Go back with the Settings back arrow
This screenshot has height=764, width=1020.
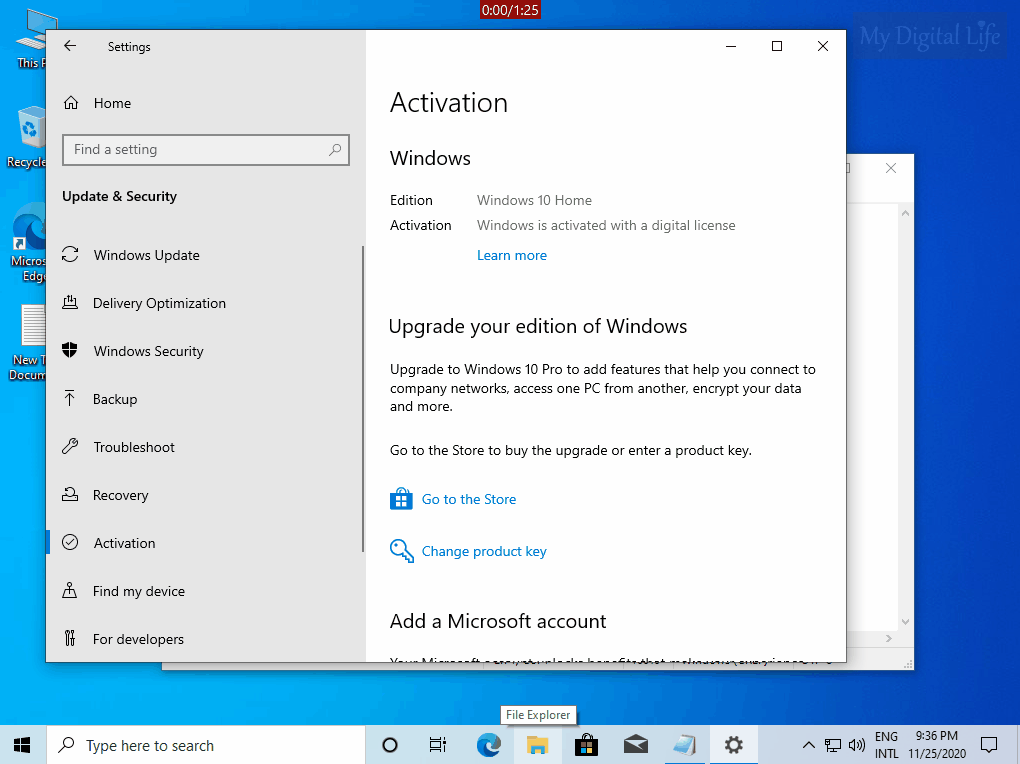click(70, 46)
